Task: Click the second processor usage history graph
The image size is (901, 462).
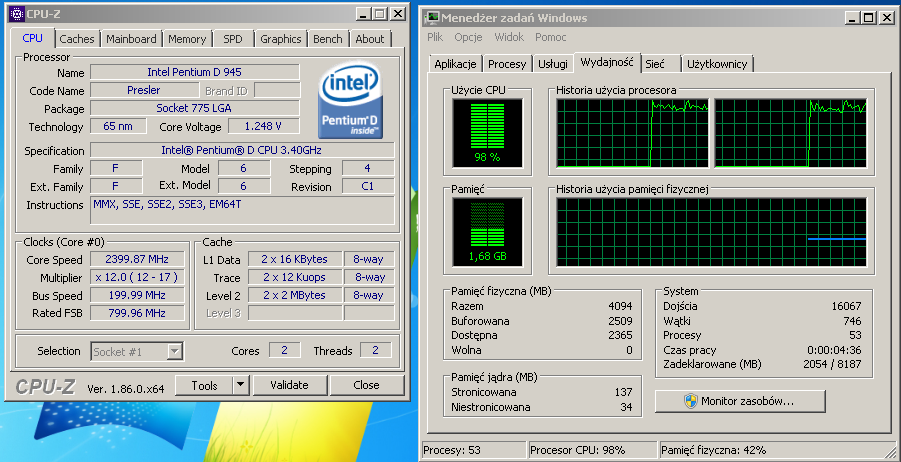Action: click(791, 133)
